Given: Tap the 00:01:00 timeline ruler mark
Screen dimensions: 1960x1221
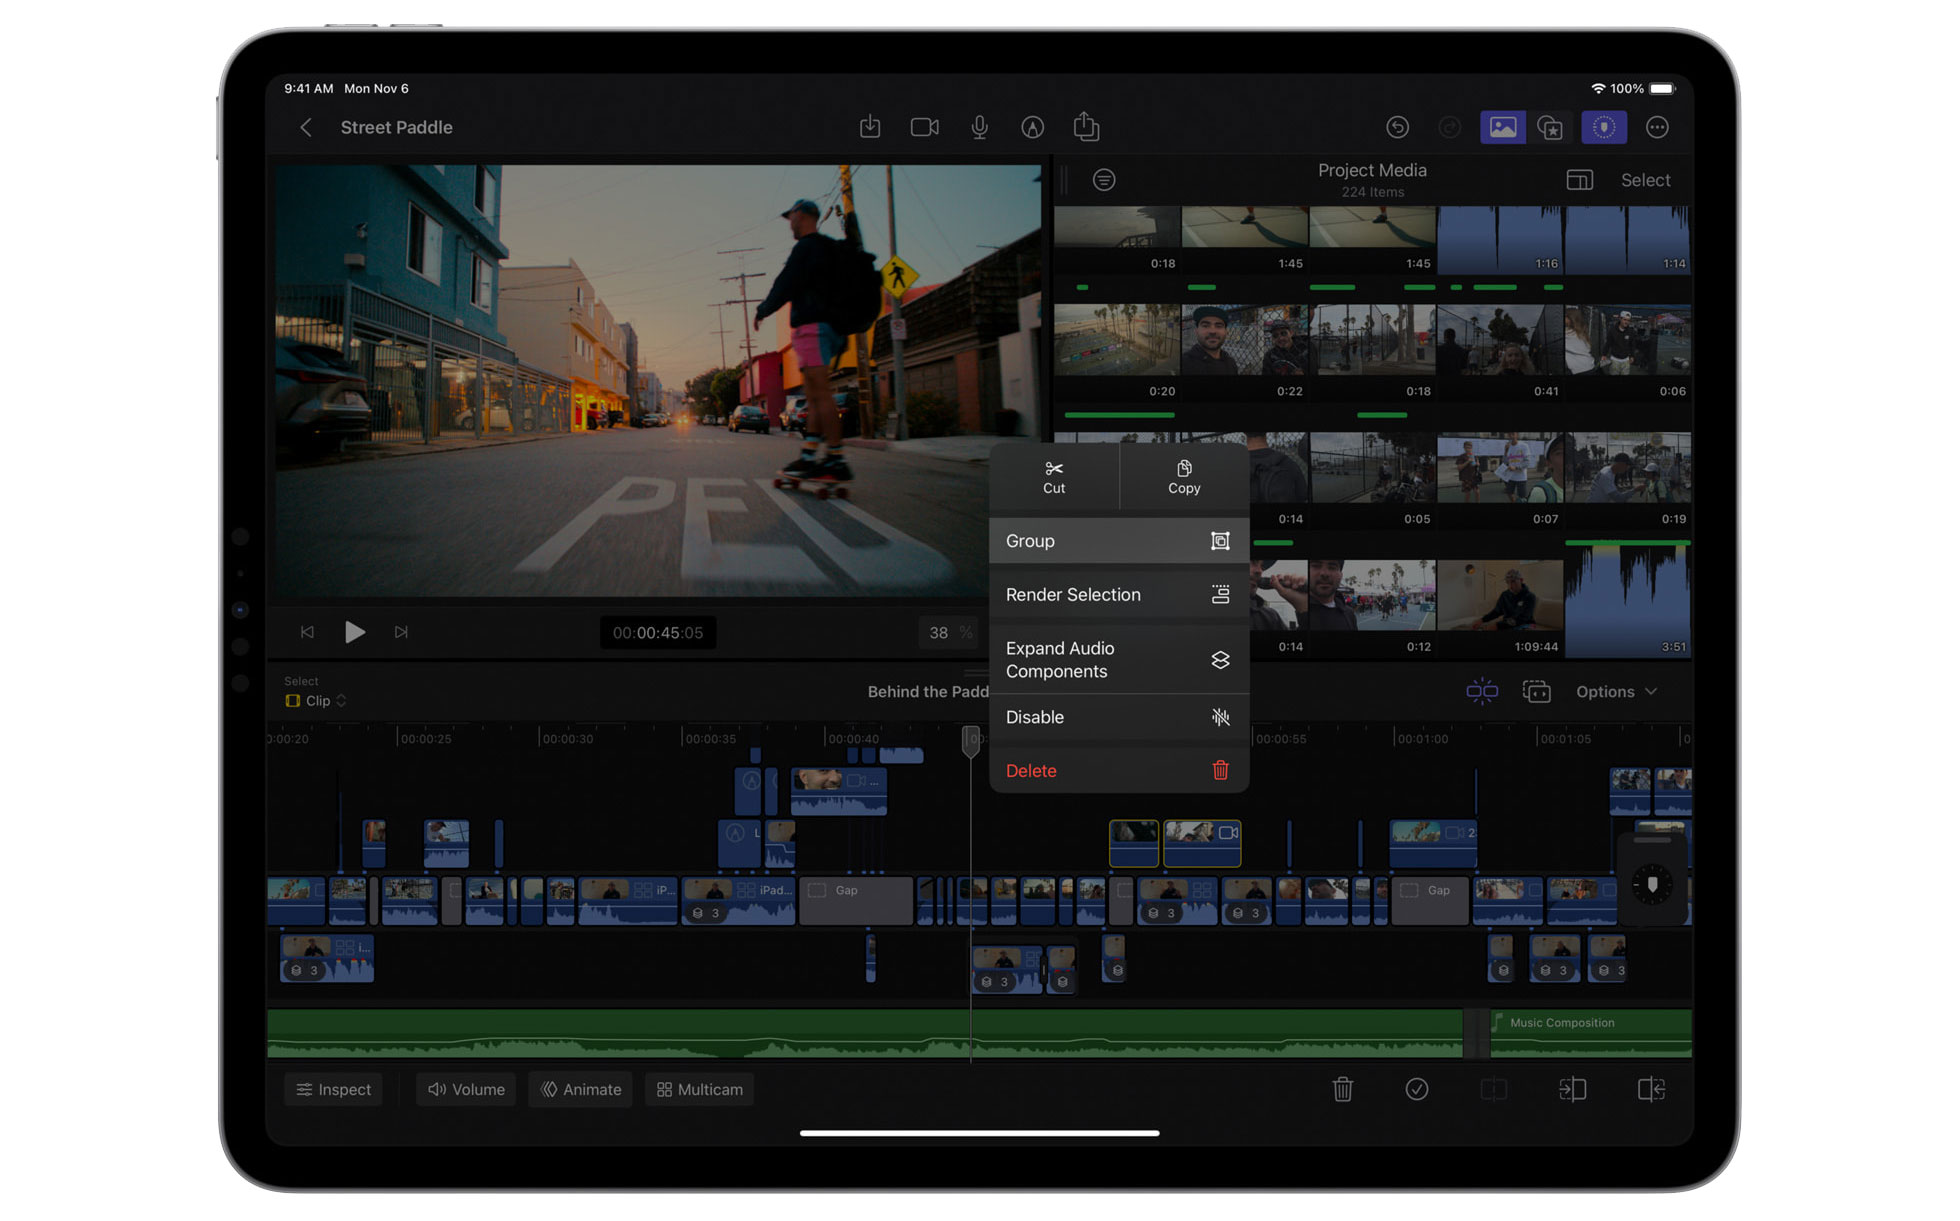Looking at the screenshot, I should pyautogui.click(x=1422, y=739).
